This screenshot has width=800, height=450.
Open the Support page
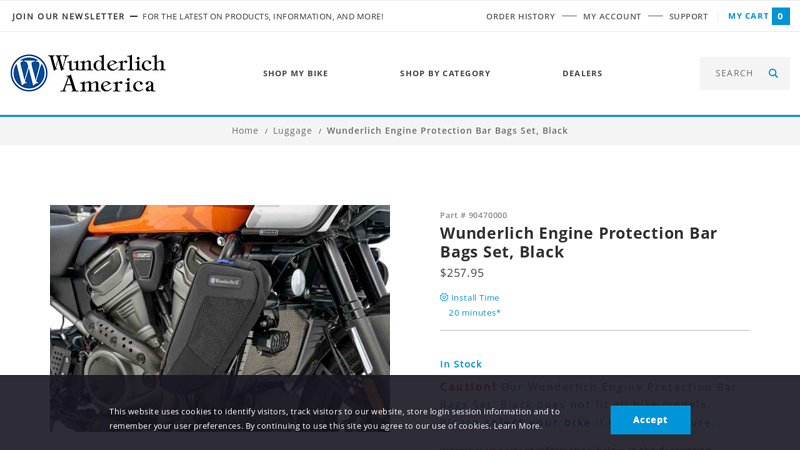(x=688, y=16)
